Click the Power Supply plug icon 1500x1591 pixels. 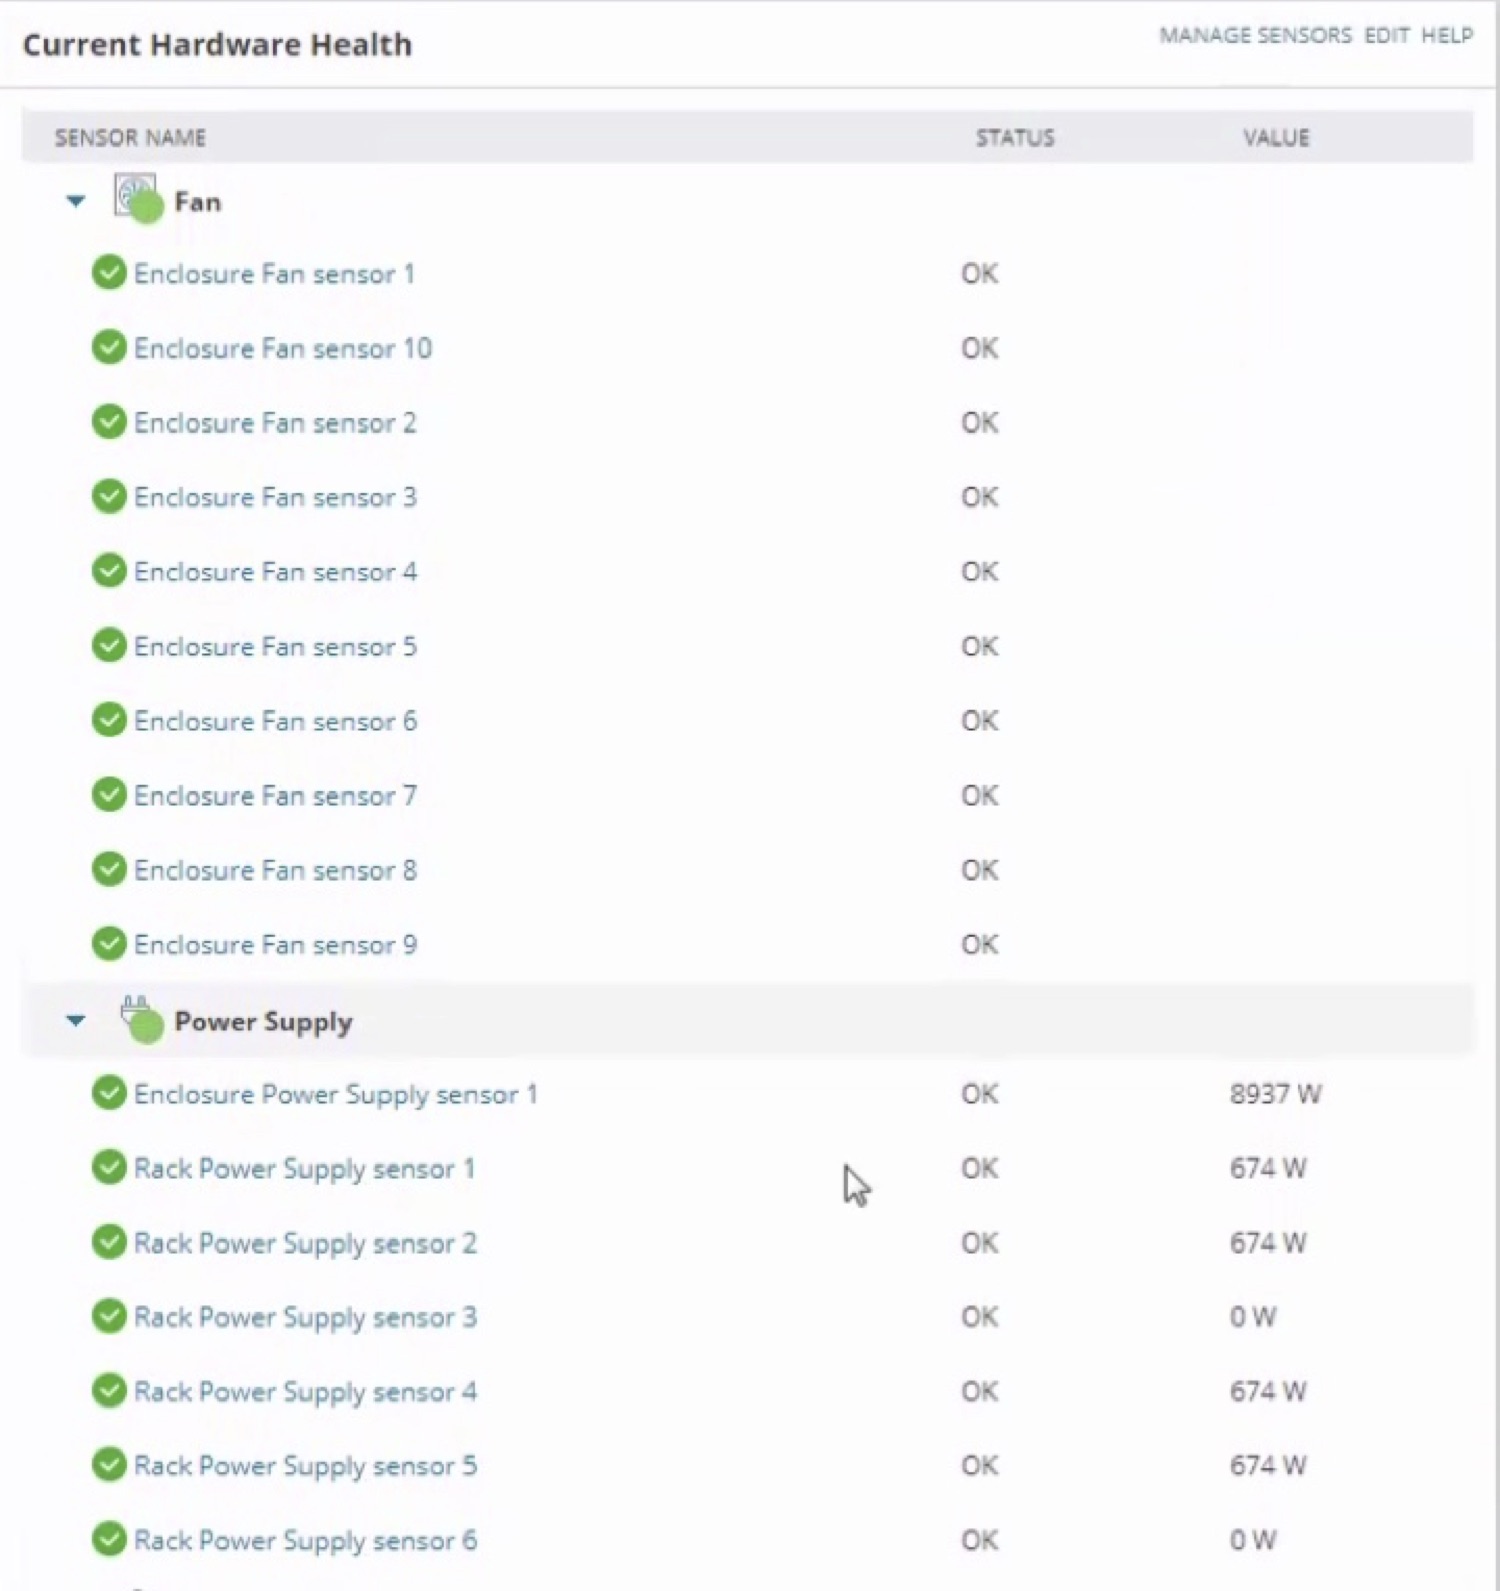point(140,1019)
